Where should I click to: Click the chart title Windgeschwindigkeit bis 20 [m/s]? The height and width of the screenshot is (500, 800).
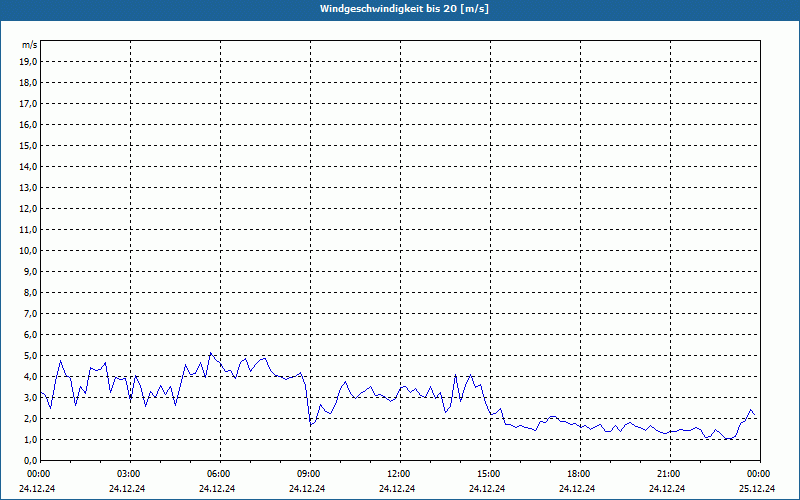click(x=404, y=9)
